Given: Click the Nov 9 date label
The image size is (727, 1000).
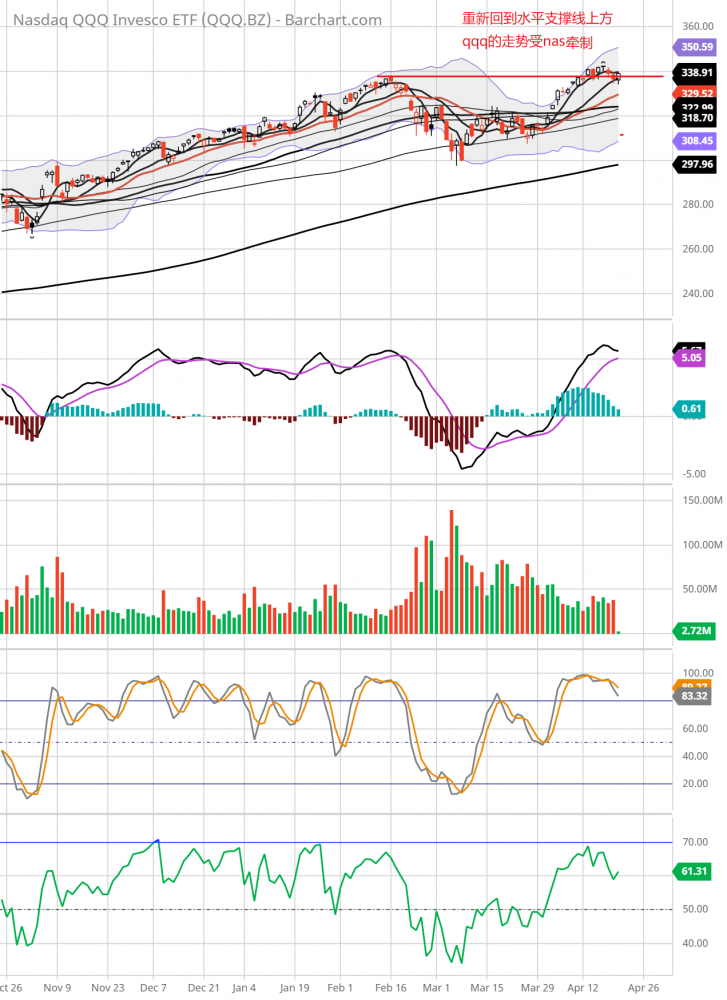Looking at the screenshot, I should [x=57, y=987].
